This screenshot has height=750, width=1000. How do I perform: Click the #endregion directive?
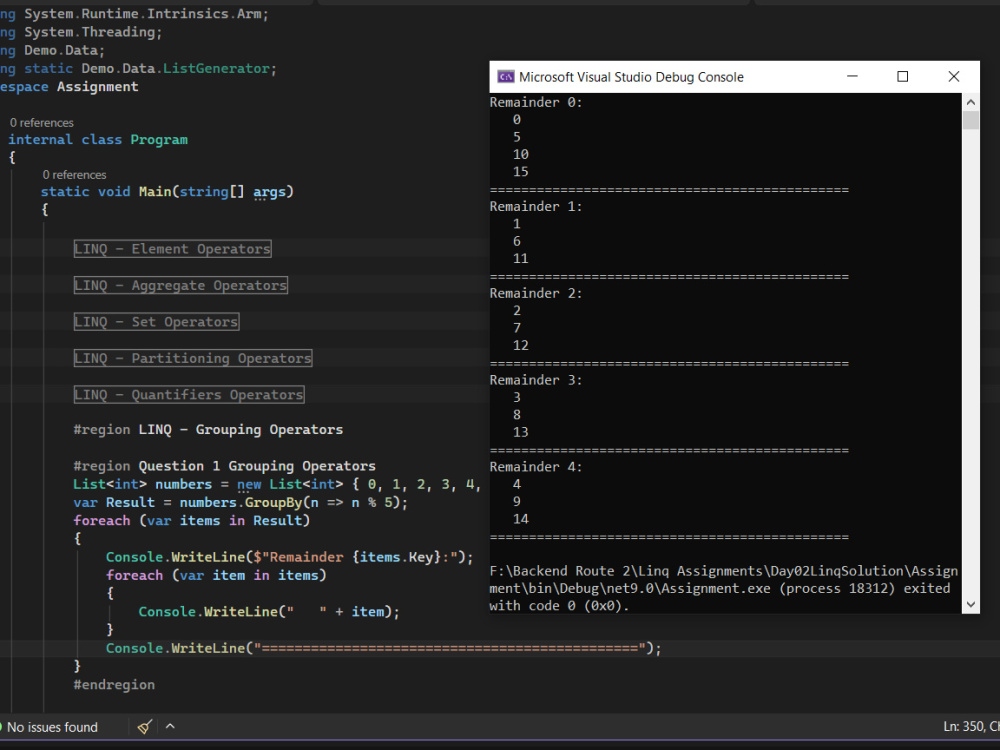click(x=114, y=685)
